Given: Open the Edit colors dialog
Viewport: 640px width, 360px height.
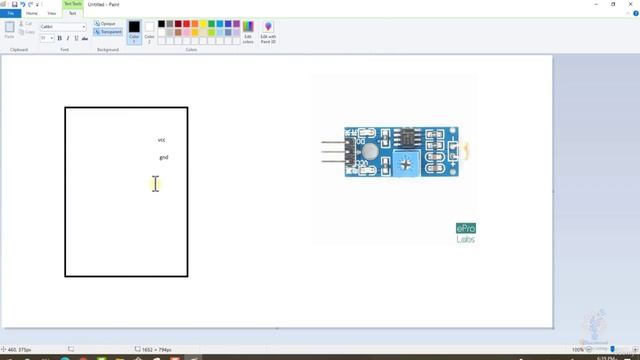Looking at the screenshot, I should coord(248,32).
